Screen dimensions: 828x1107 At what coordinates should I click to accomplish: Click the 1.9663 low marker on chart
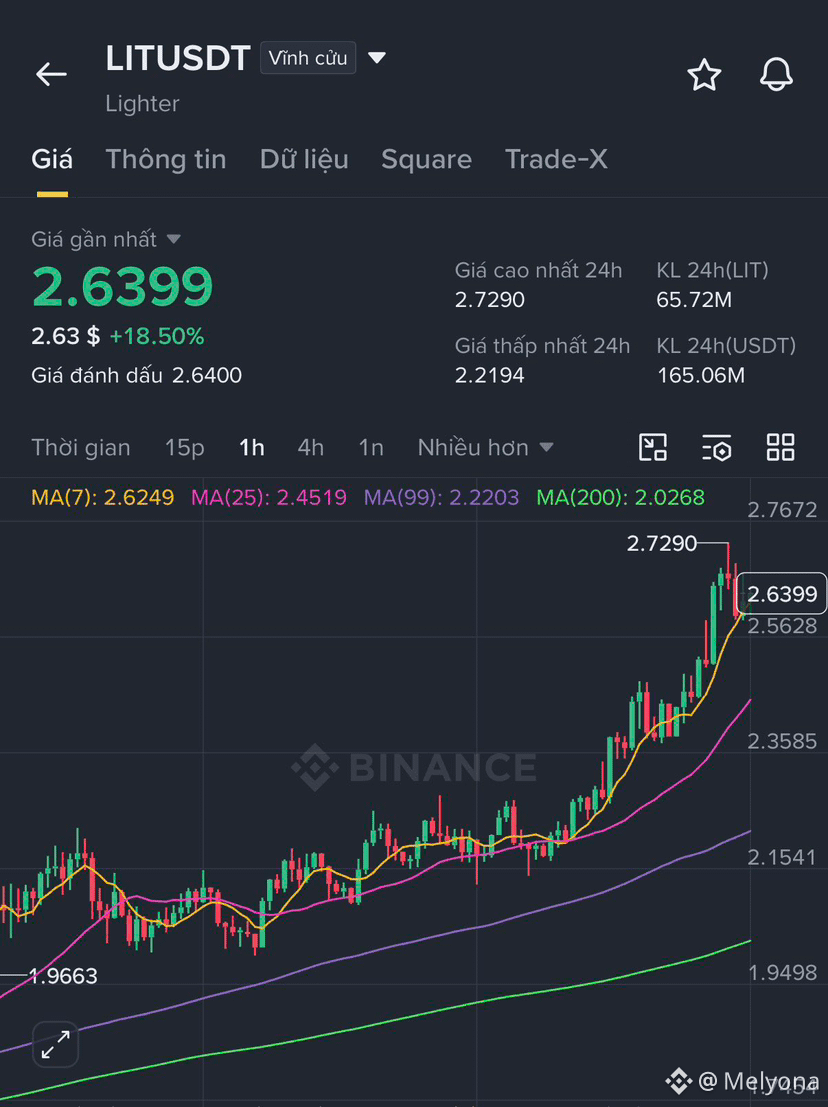click(63, 976)
